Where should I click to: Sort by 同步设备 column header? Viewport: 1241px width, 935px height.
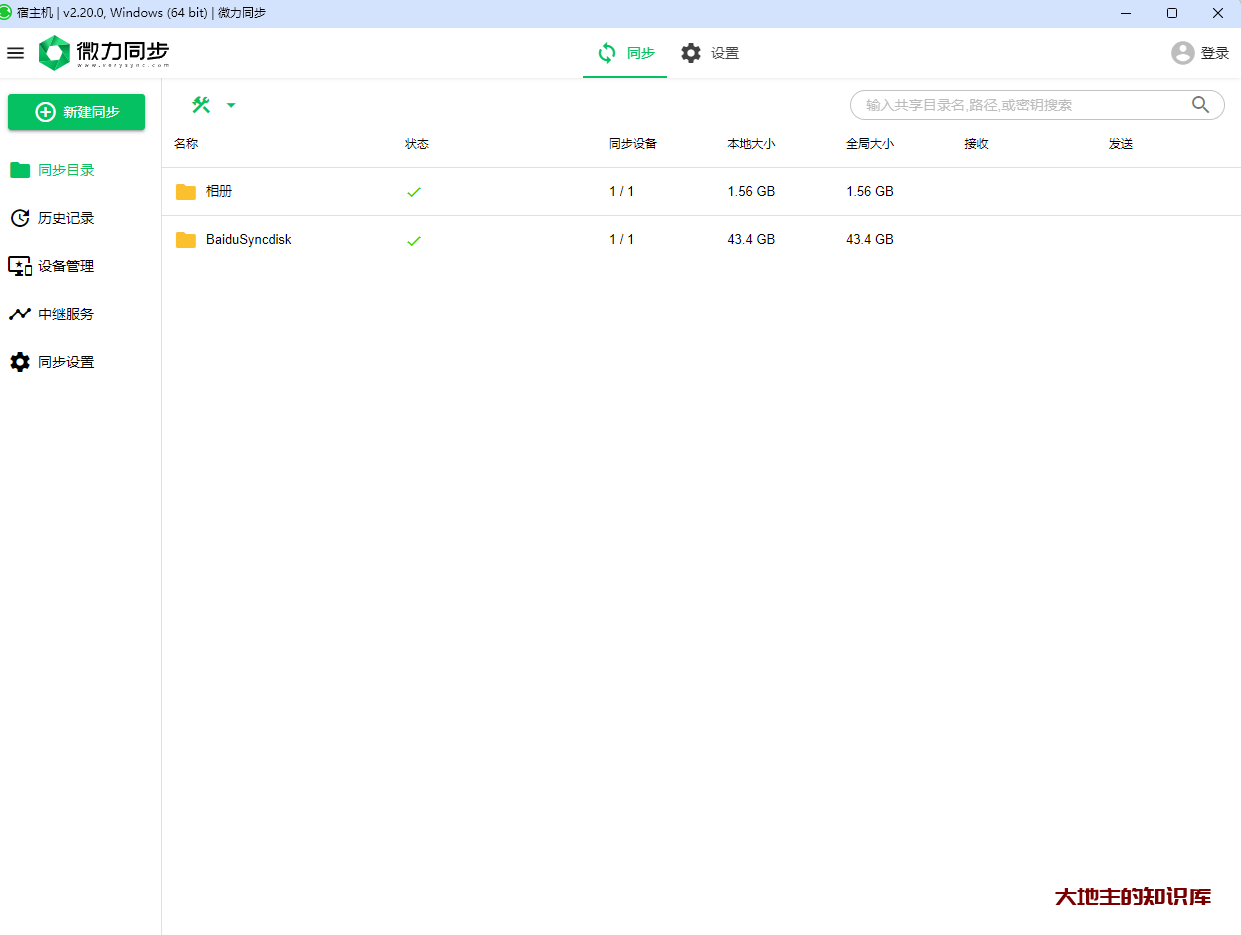pos(633,144)
